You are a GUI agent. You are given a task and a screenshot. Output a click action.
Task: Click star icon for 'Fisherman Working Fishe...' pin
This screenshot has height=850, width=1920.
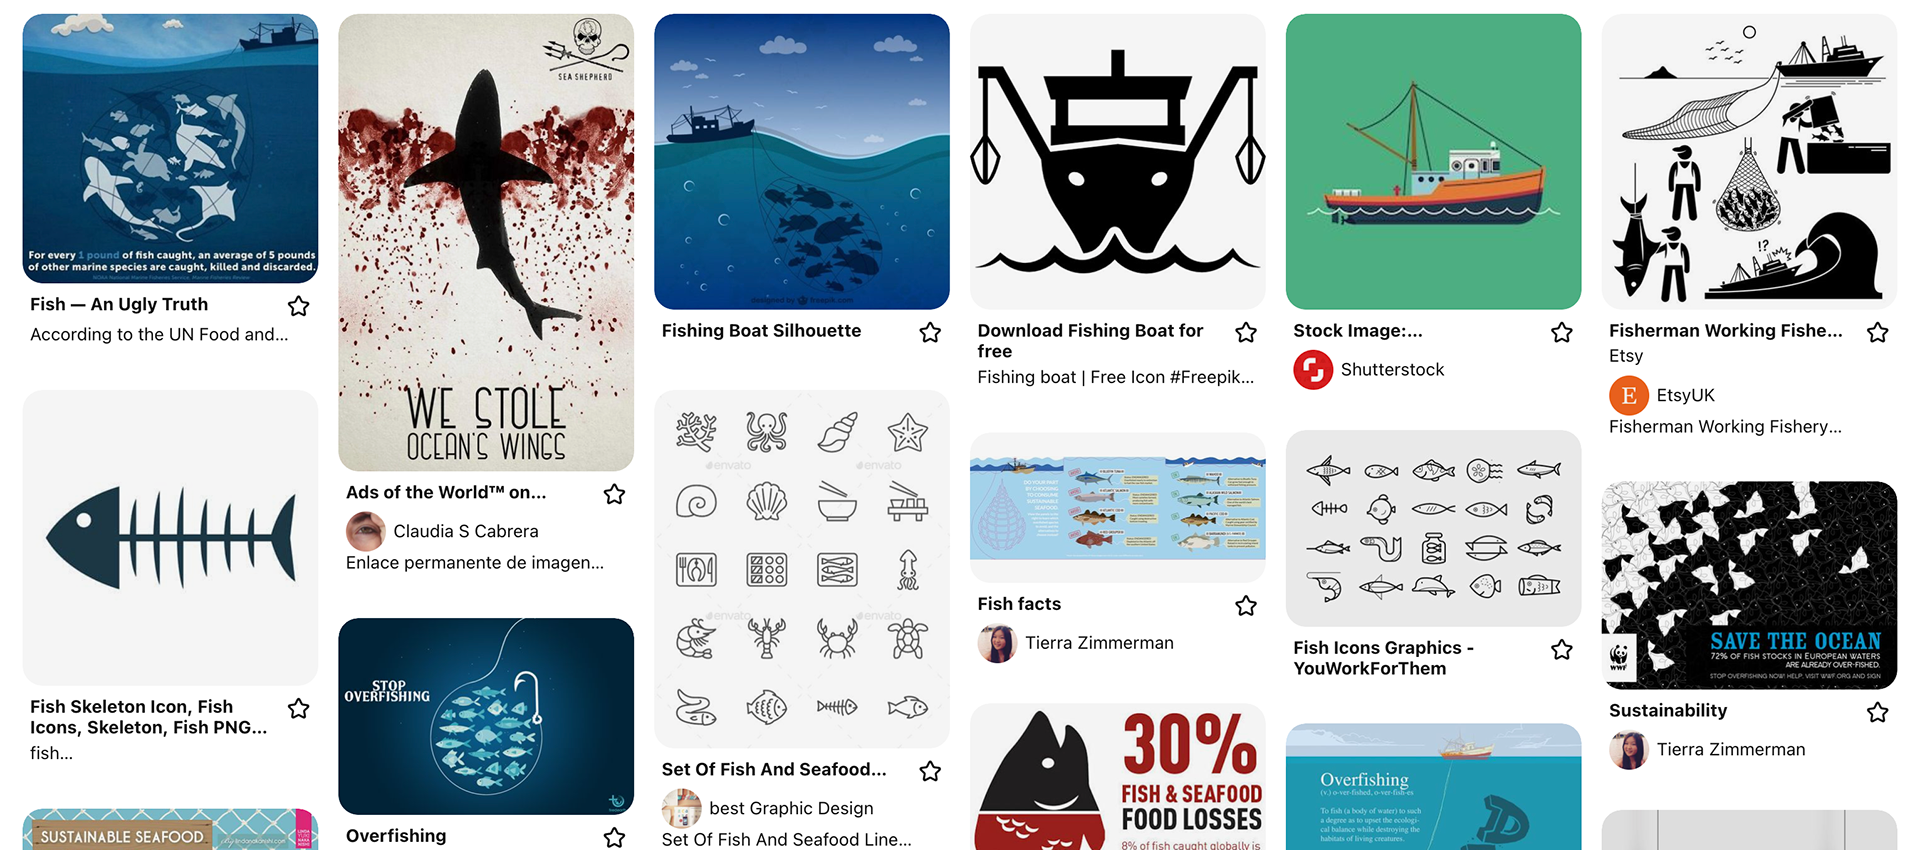[1878, 332]
